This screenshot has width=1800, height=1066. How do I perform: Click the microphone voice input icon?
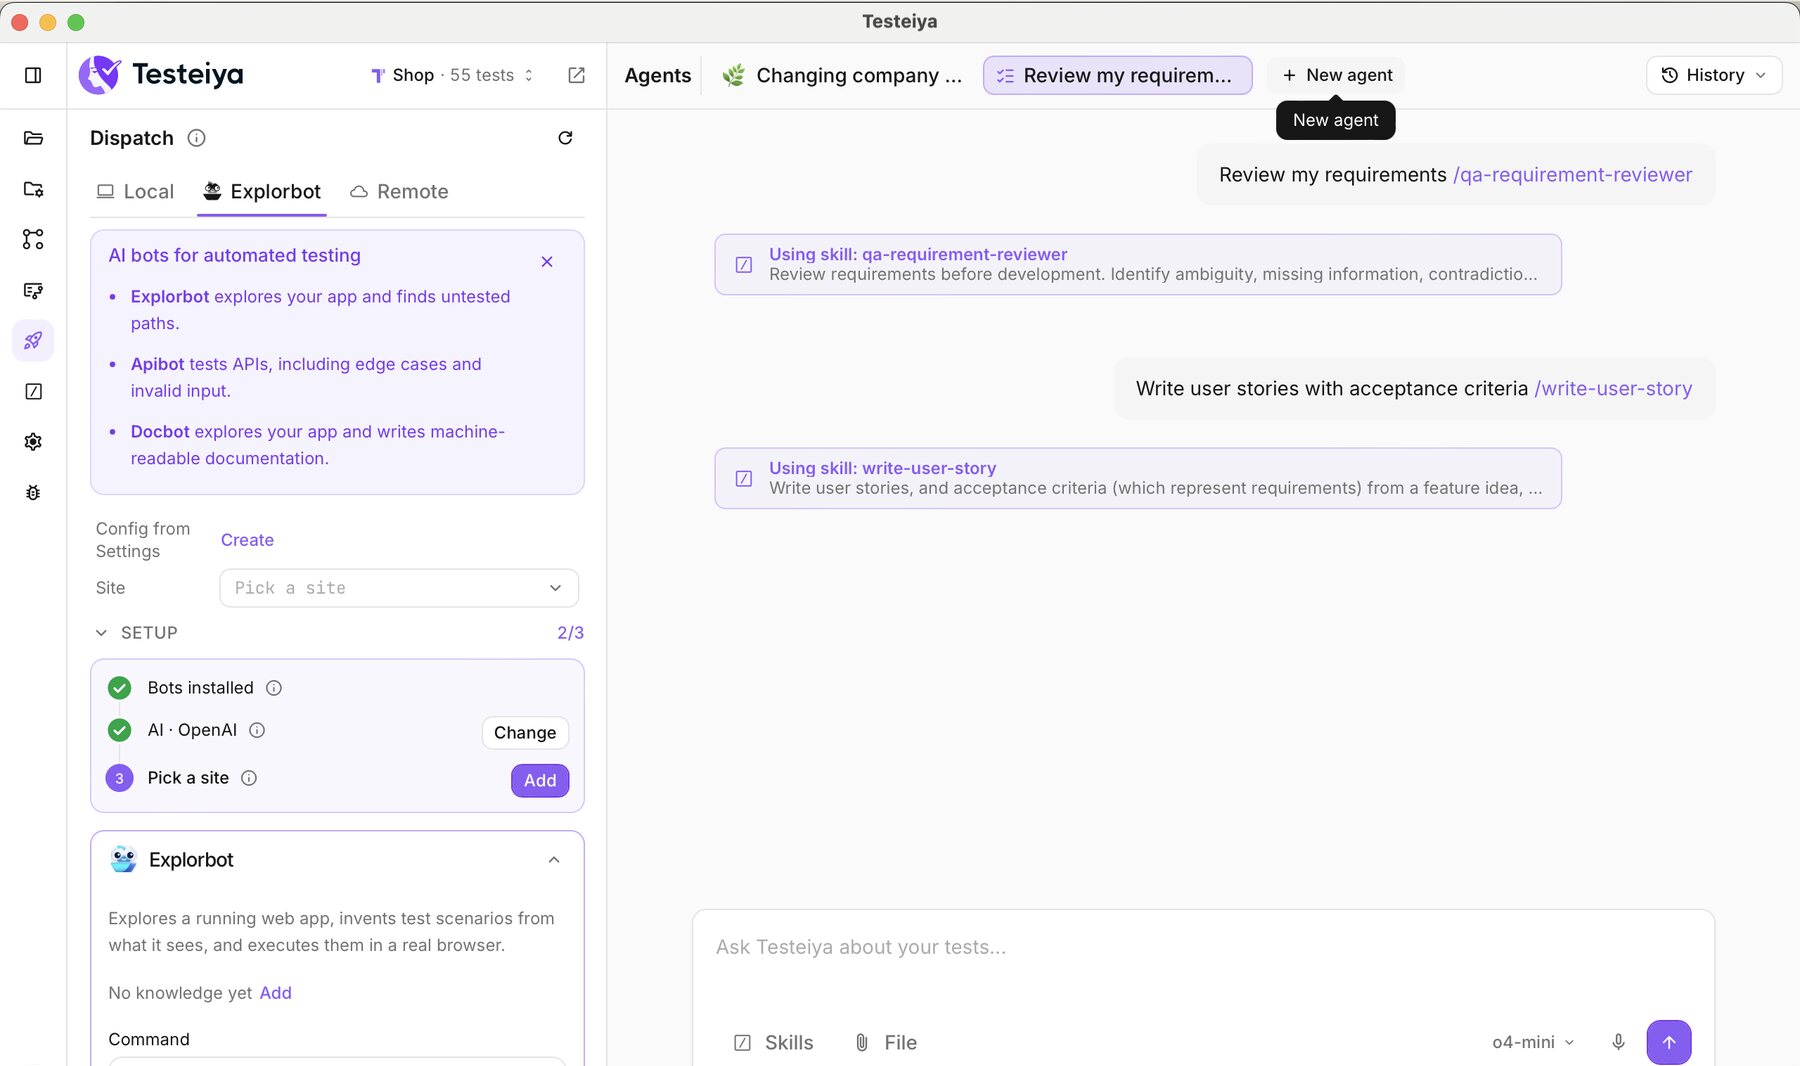point(1618,1042)
